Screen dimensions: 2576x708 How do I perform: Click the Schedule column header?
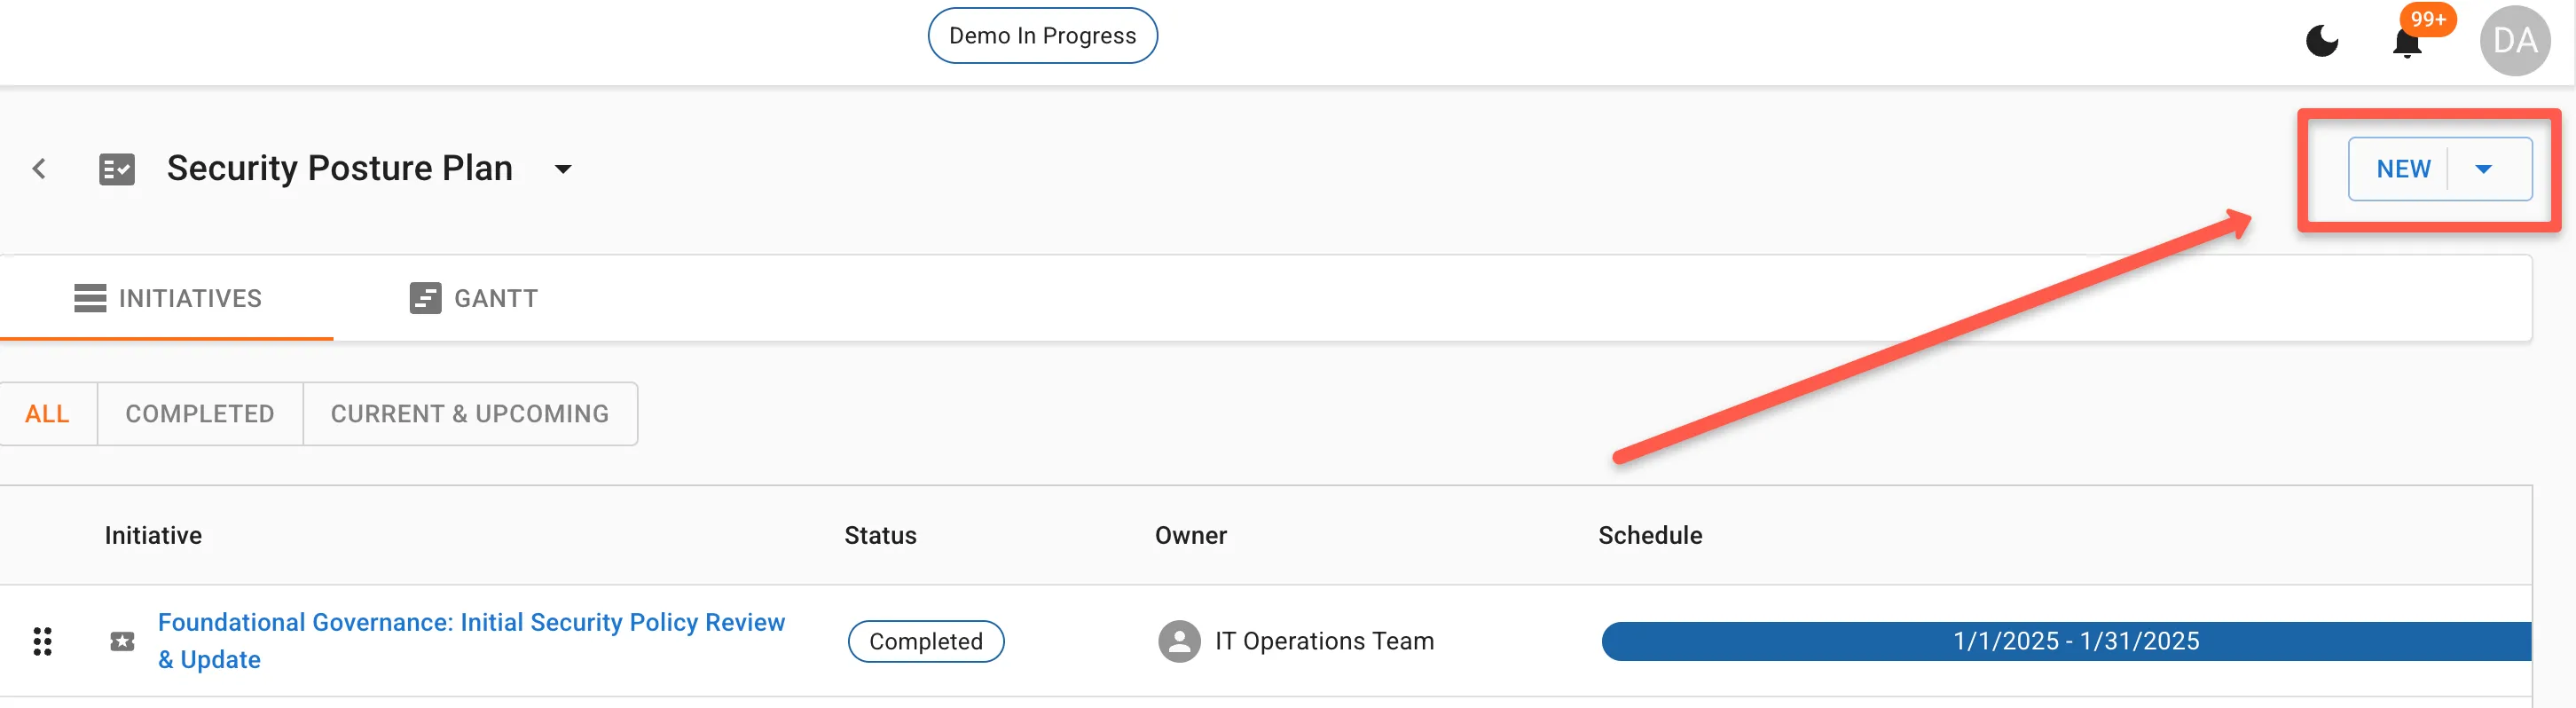click(x=1650, y=536)
